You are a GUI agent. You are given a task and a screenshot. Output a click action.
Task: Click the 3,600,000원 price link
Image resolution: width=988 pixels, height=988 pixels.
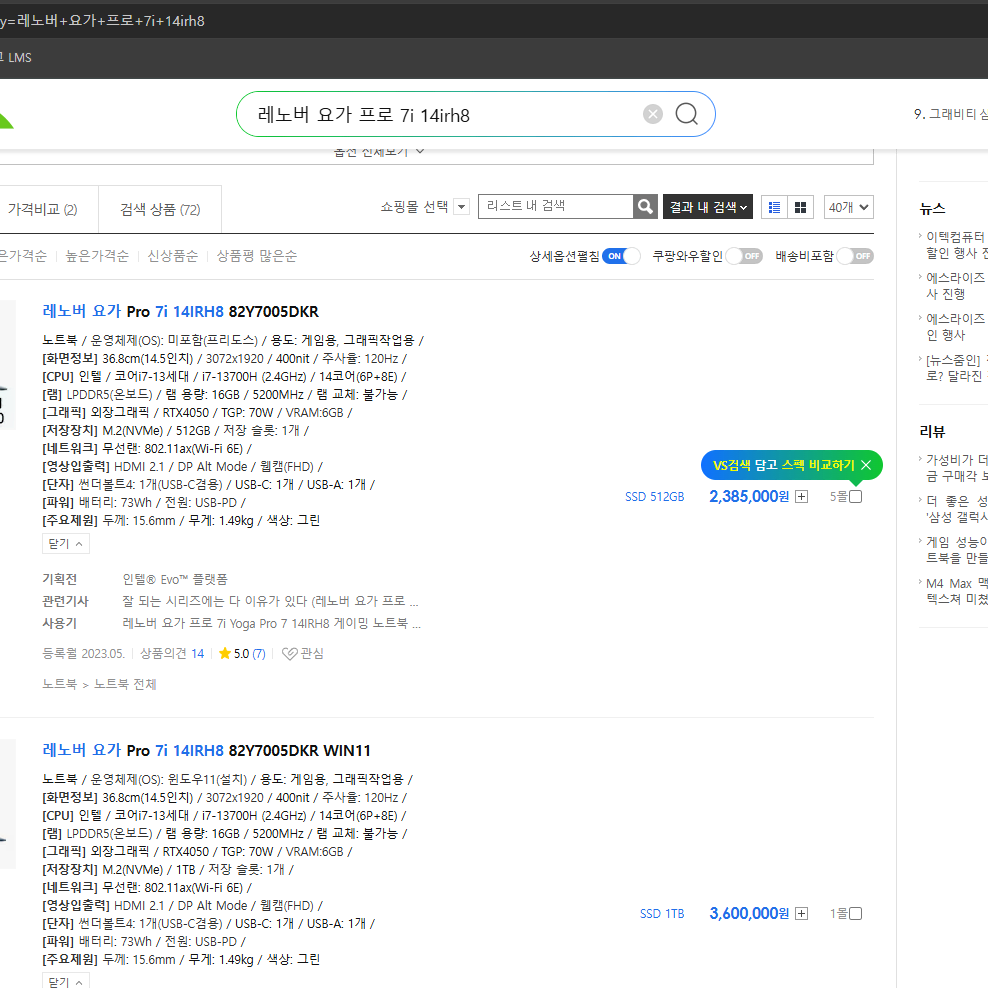coord(749,914)
